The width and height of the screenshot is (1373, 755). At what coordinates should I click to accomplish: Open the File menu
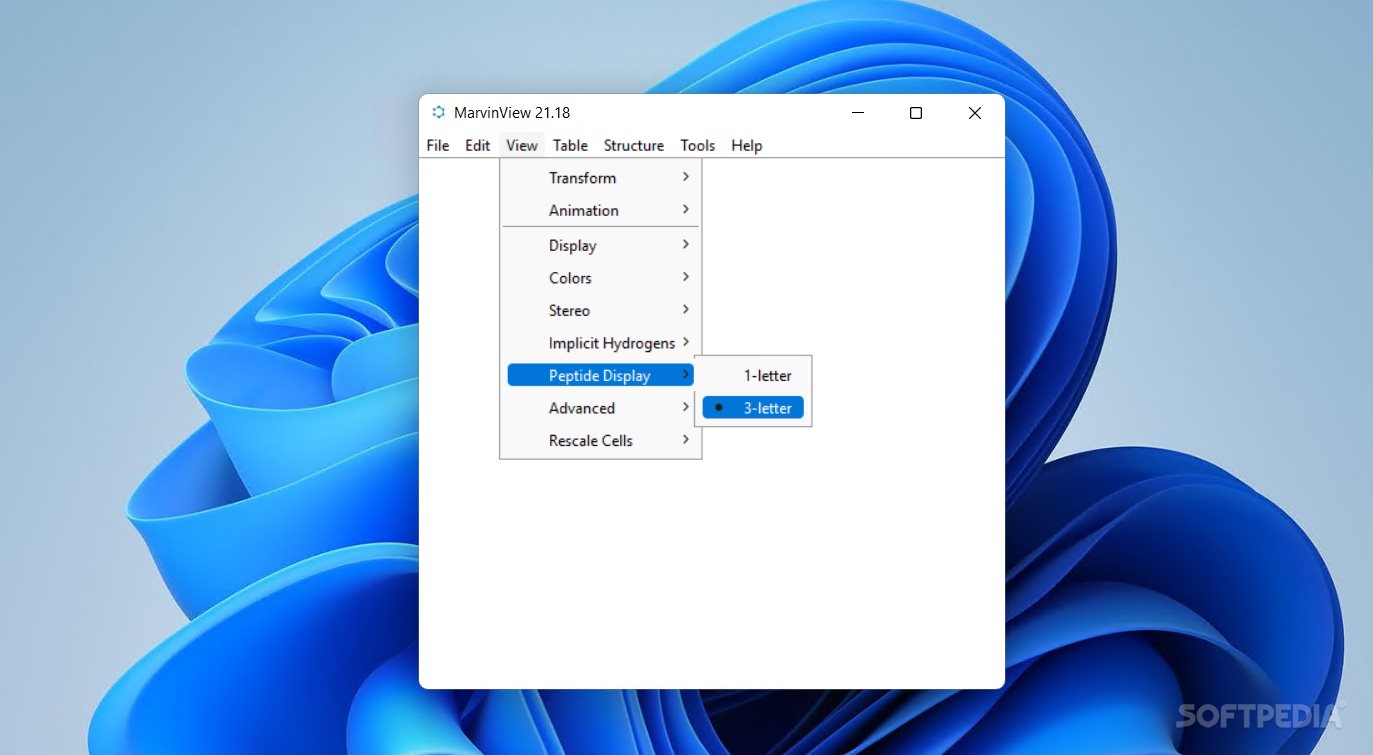(438, 145)
